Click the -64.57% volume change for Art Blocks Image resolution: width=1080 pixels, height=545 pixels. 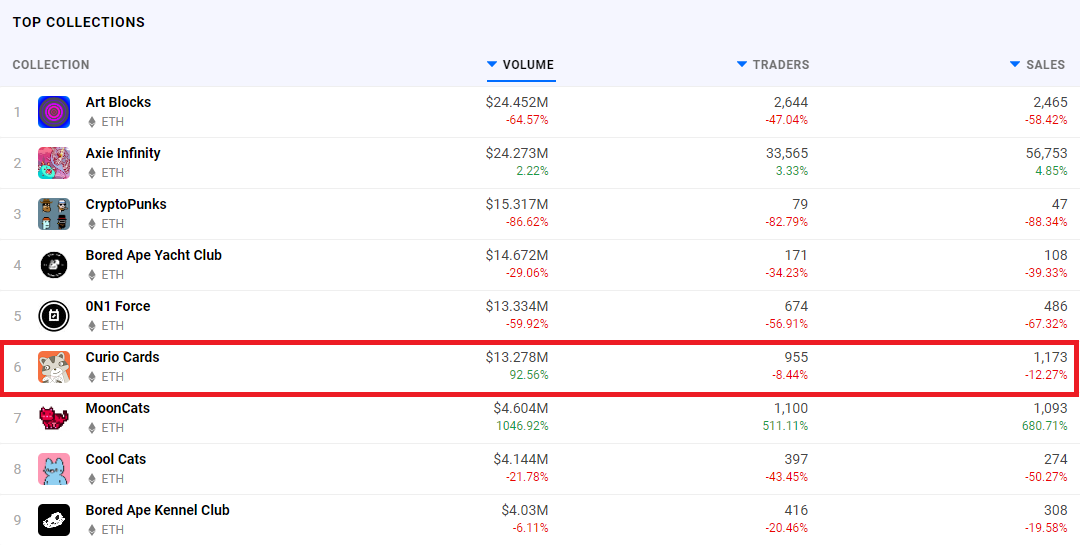(x=527, y=120)
